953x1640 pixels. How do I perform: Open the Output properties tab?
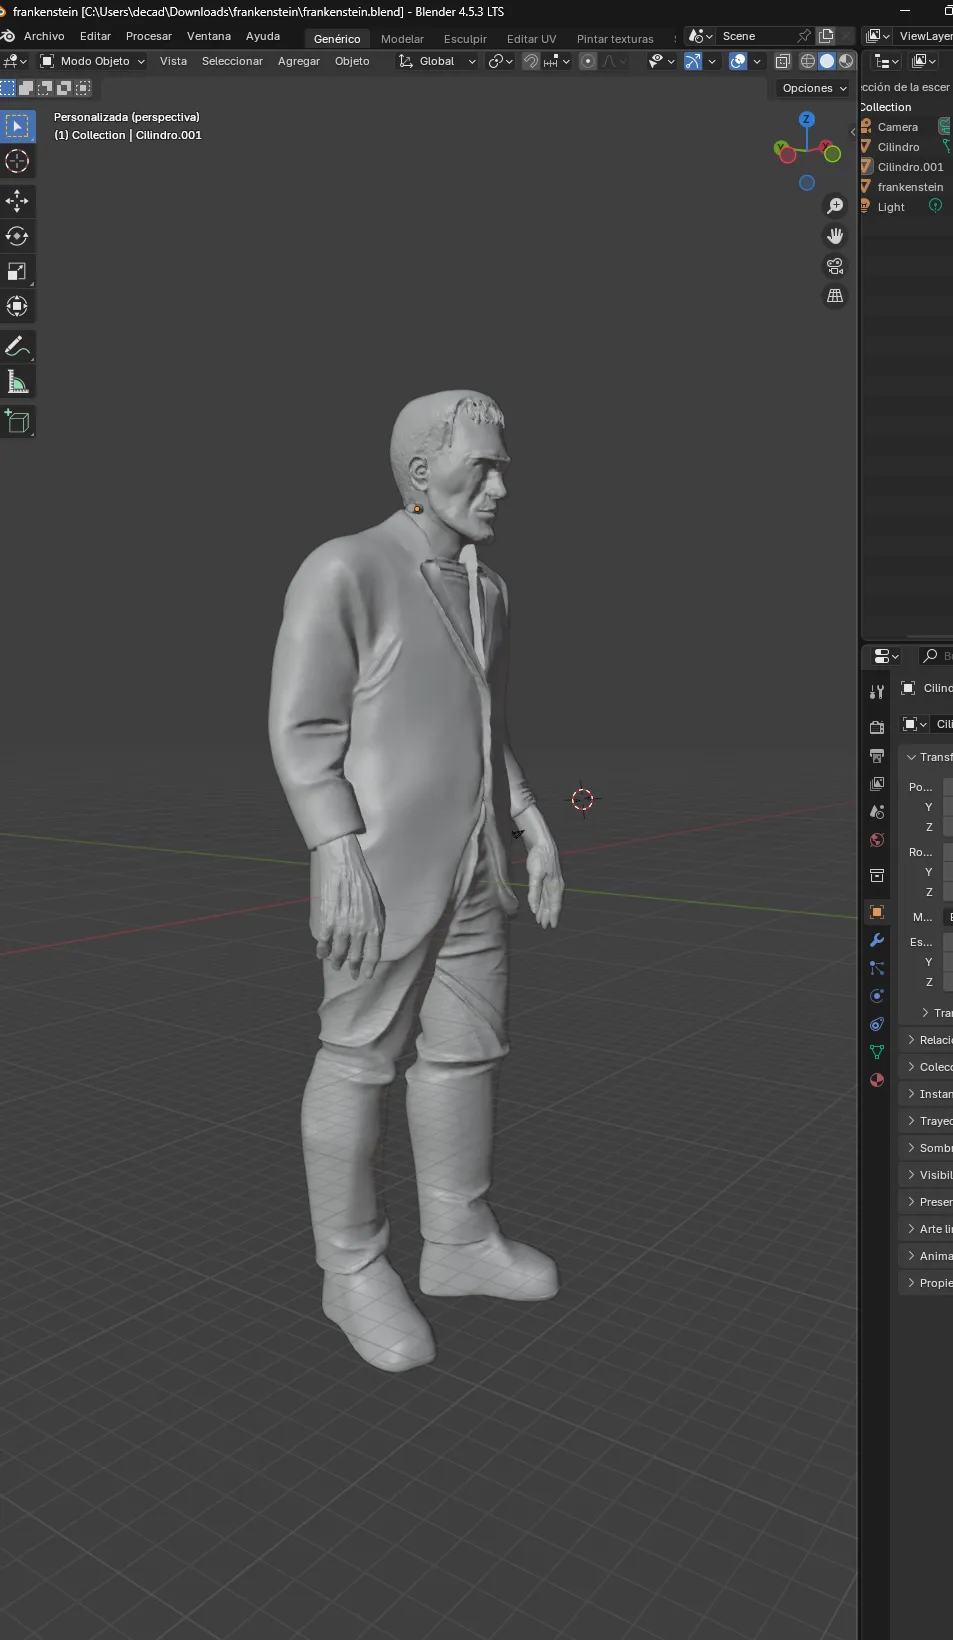coord(877,755)
